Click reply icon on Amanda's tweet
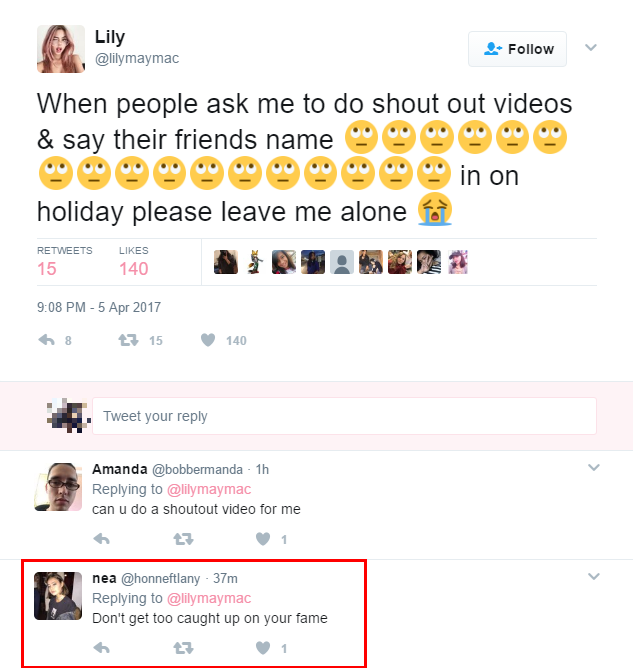The width and height of the screenshot is (633, 668). click(101, 539)
